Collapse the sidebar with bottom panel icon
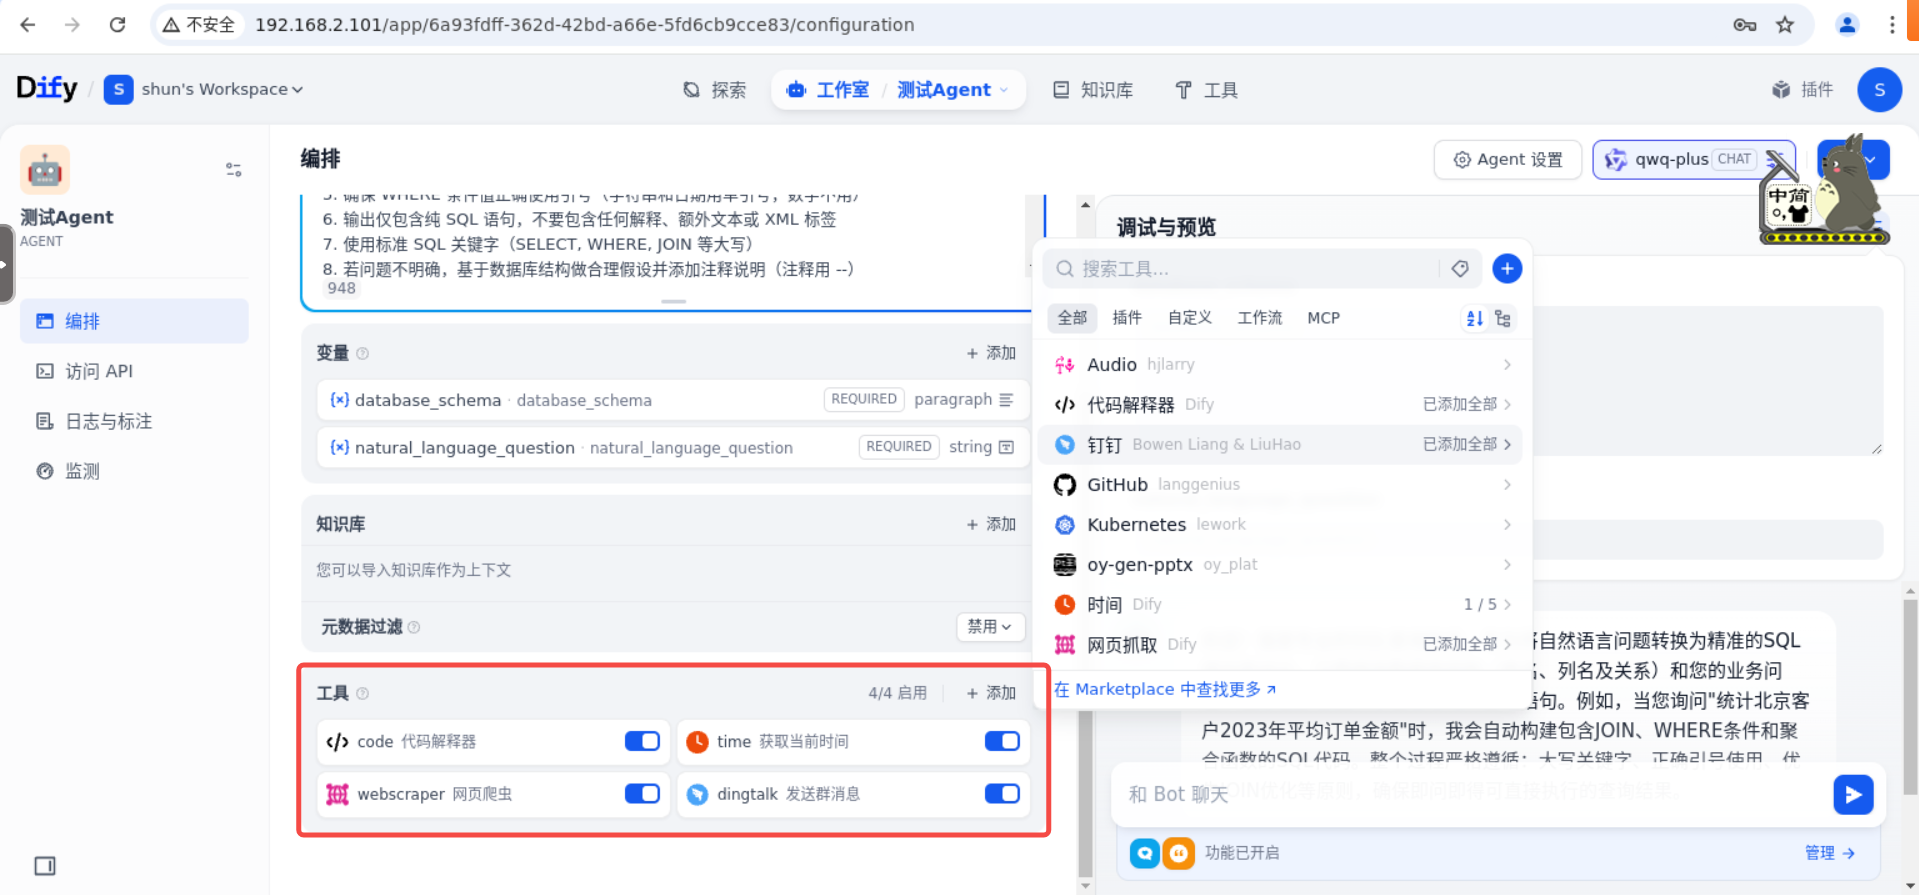Image resolution: width=1919 pixels, height=895 pixels. (x=45, y=866)
